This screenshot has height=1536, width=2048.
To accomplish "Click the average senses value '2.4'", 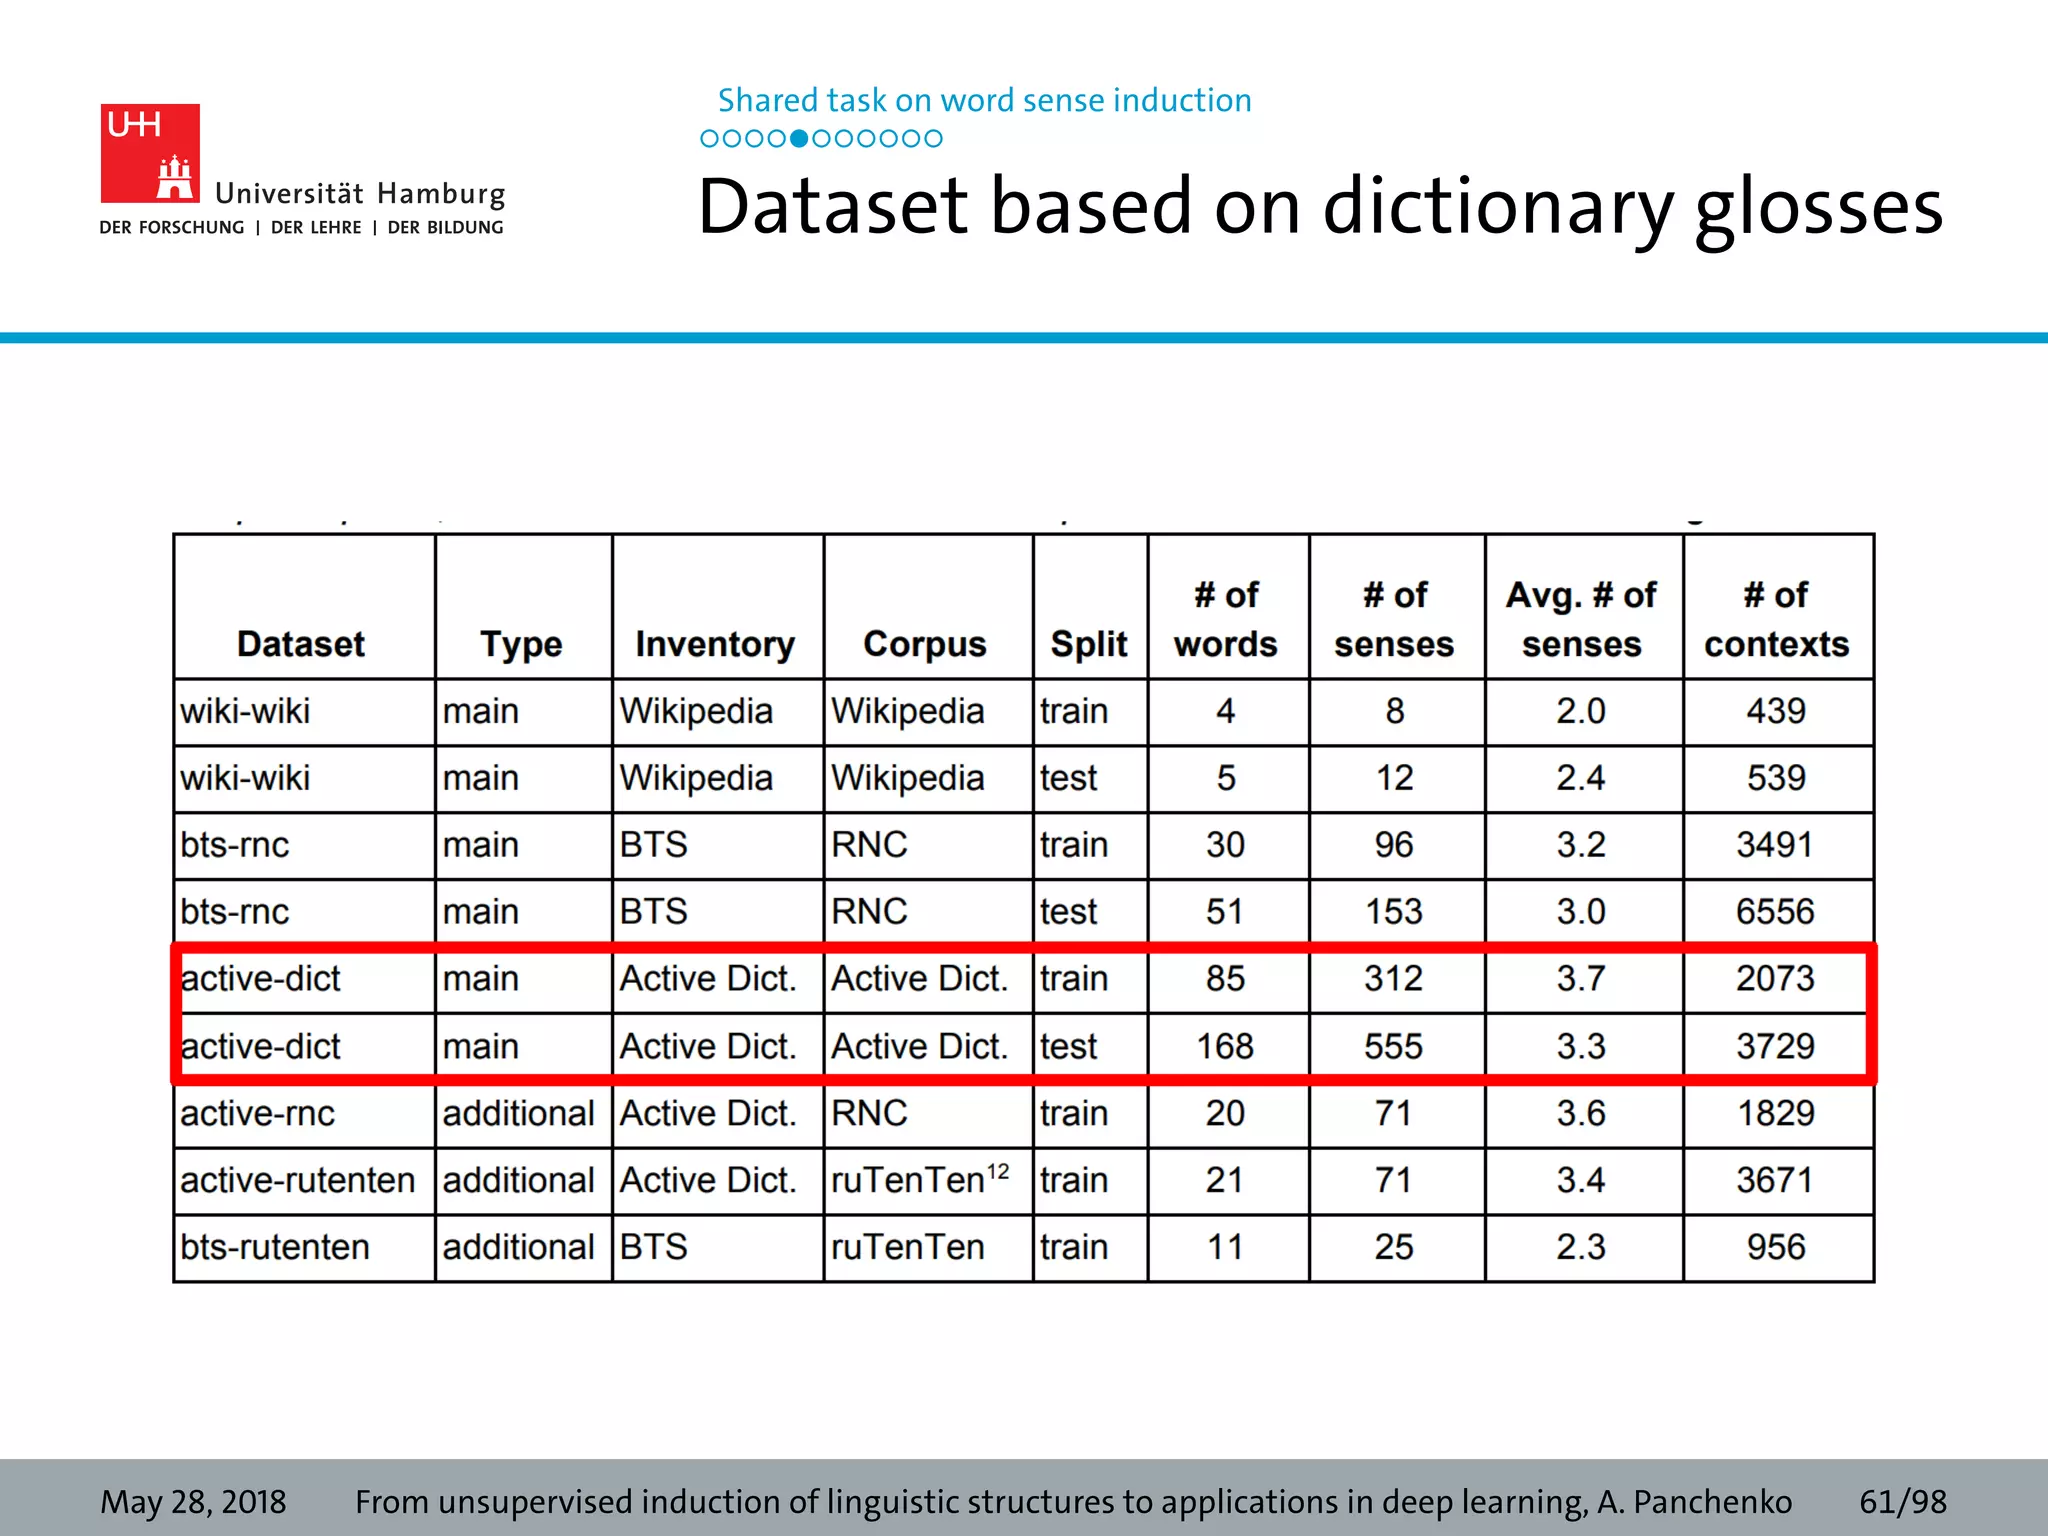I will [x=1581, y=778].
